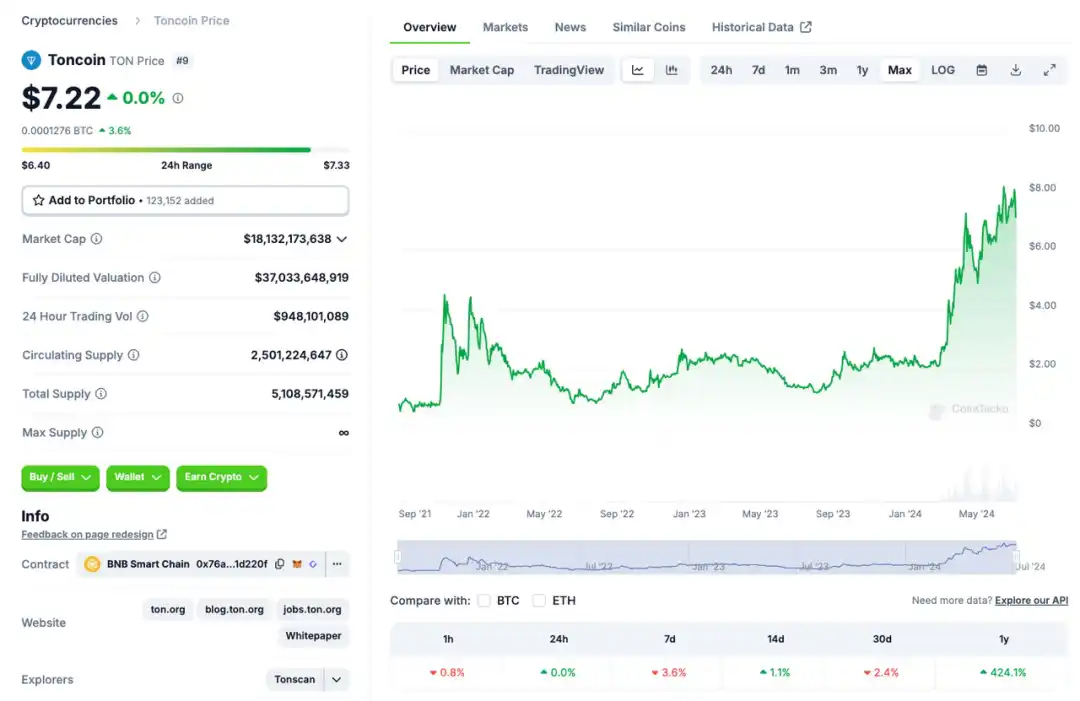
Task: Expand the Market Cap value chevron
Action: (x=342, y=239)
